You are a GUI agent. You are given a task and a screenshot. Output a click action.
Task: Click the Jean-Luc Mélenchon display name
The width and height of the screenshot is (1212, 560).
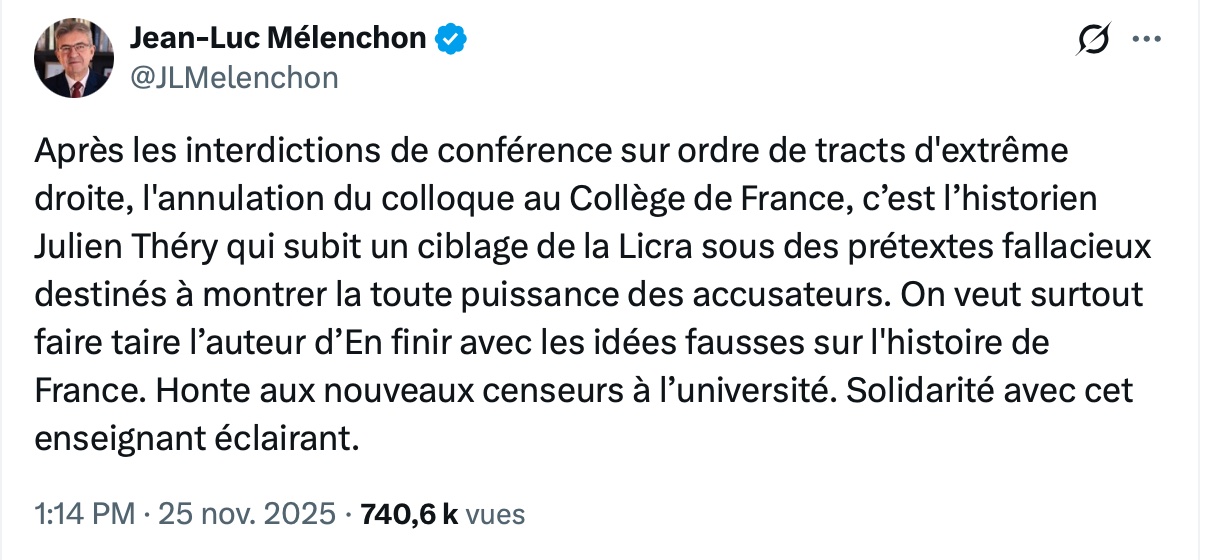(280, 39)
